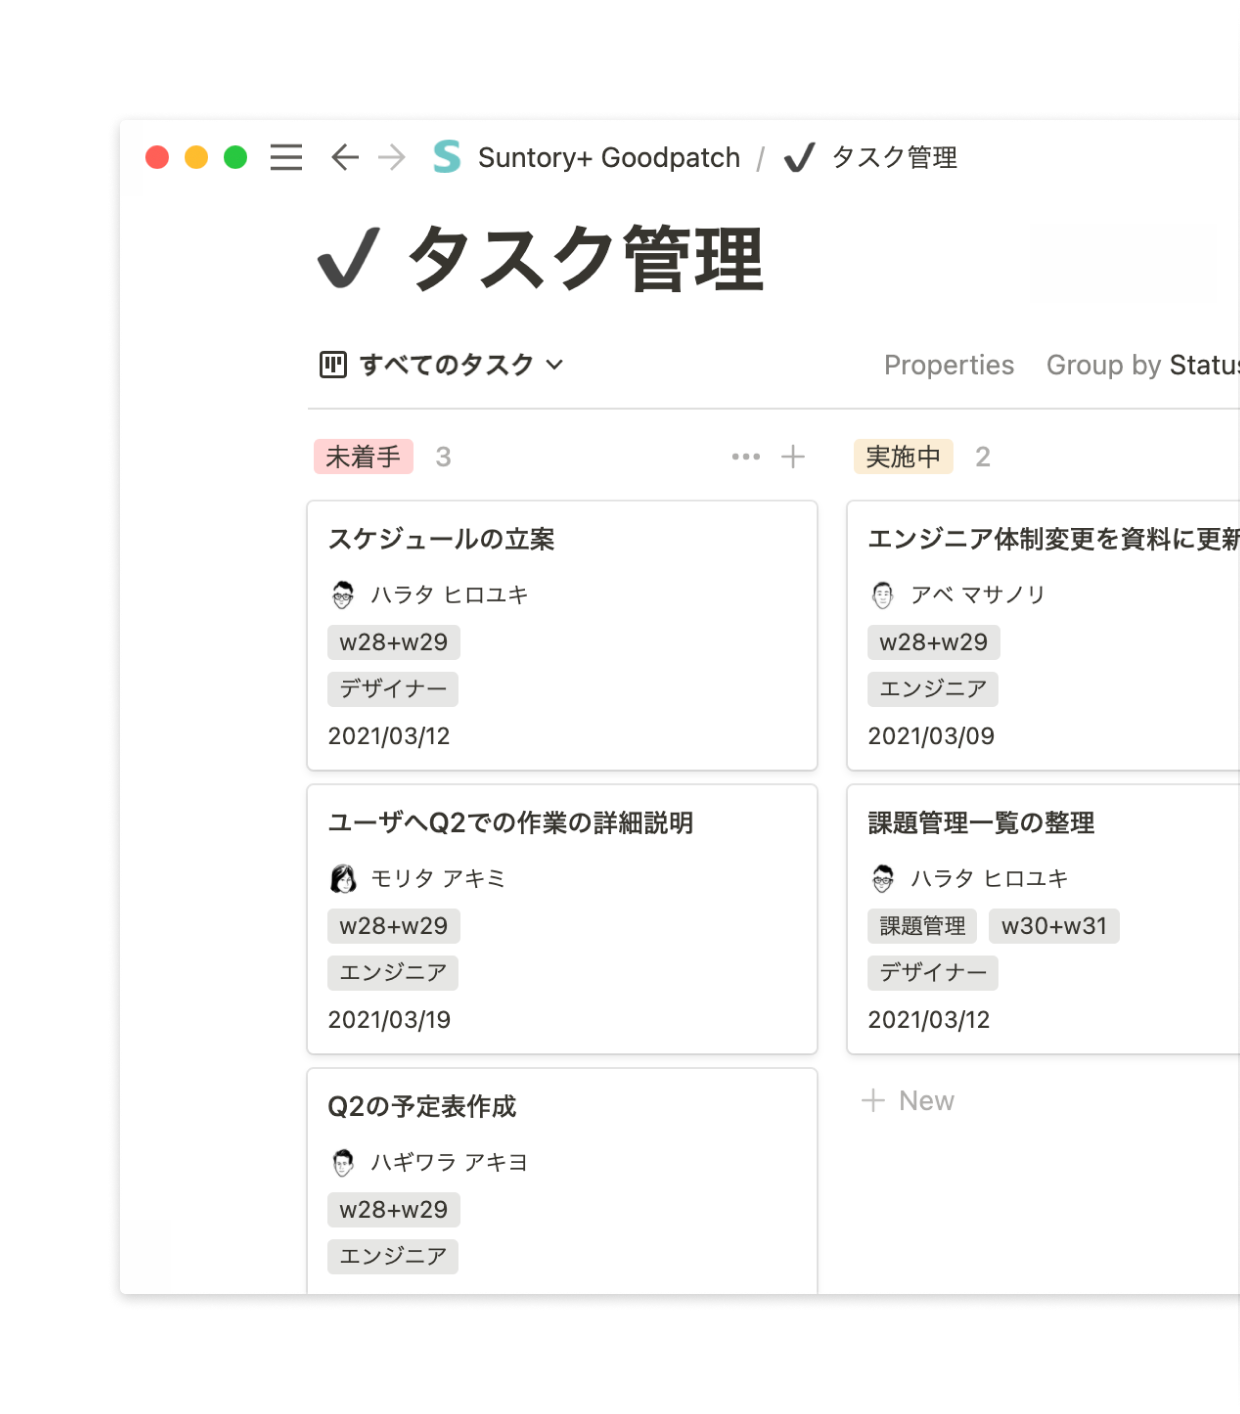
Task: Open the ••• options for the 未着手 column
Action: point(746,456)
